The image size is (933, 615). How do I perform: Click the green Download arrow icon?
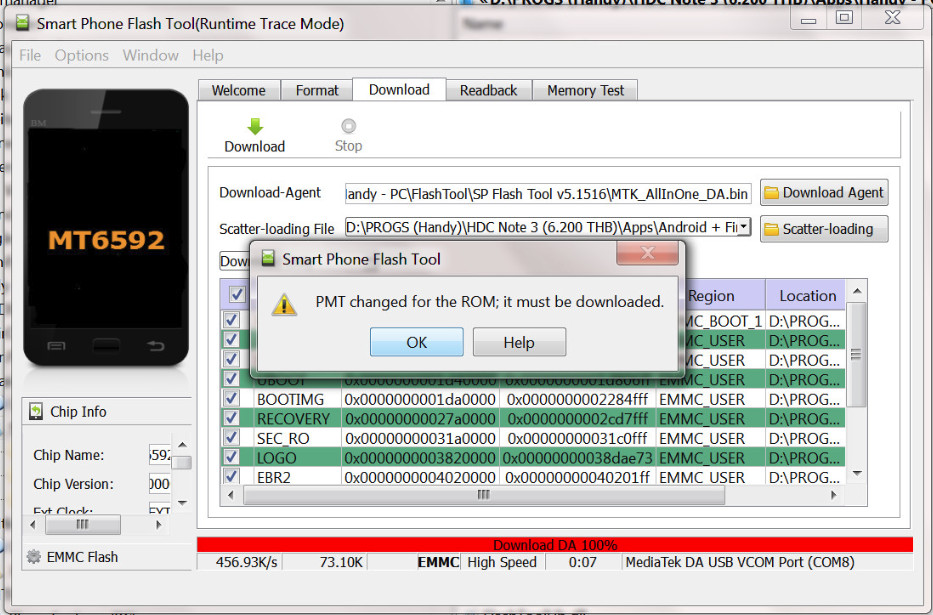[254, 127]
